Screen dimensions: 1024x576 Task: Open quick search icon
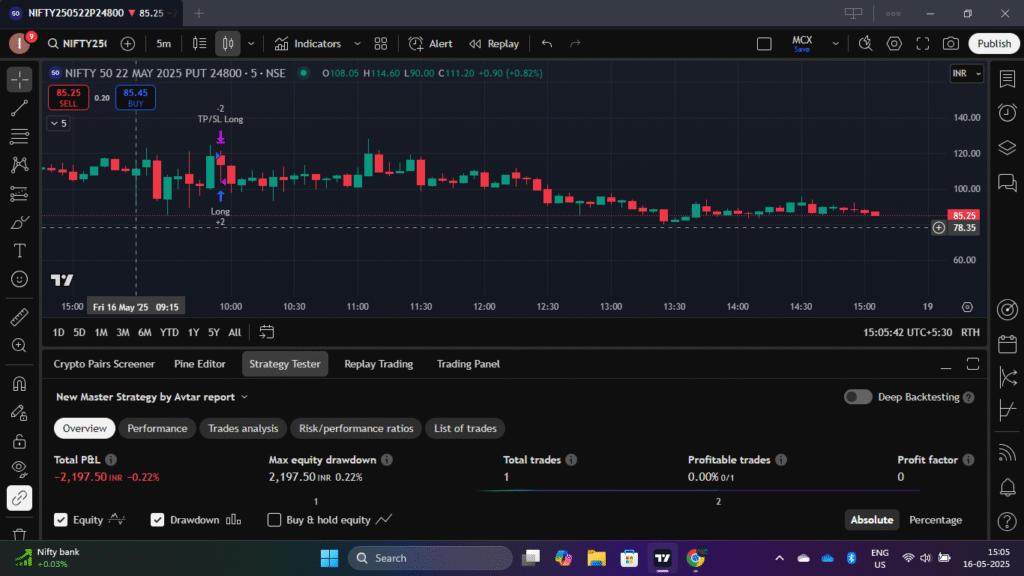(x=865, y=44)
